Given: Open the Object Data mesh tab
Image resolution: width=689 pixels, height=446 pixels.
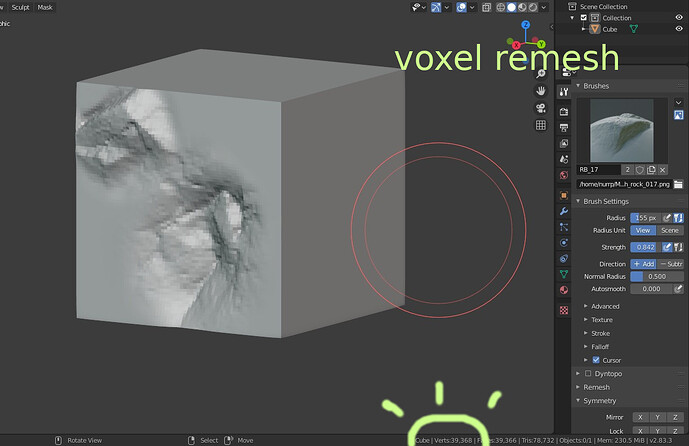Looking at the screenshot, I should click(564, 274).
